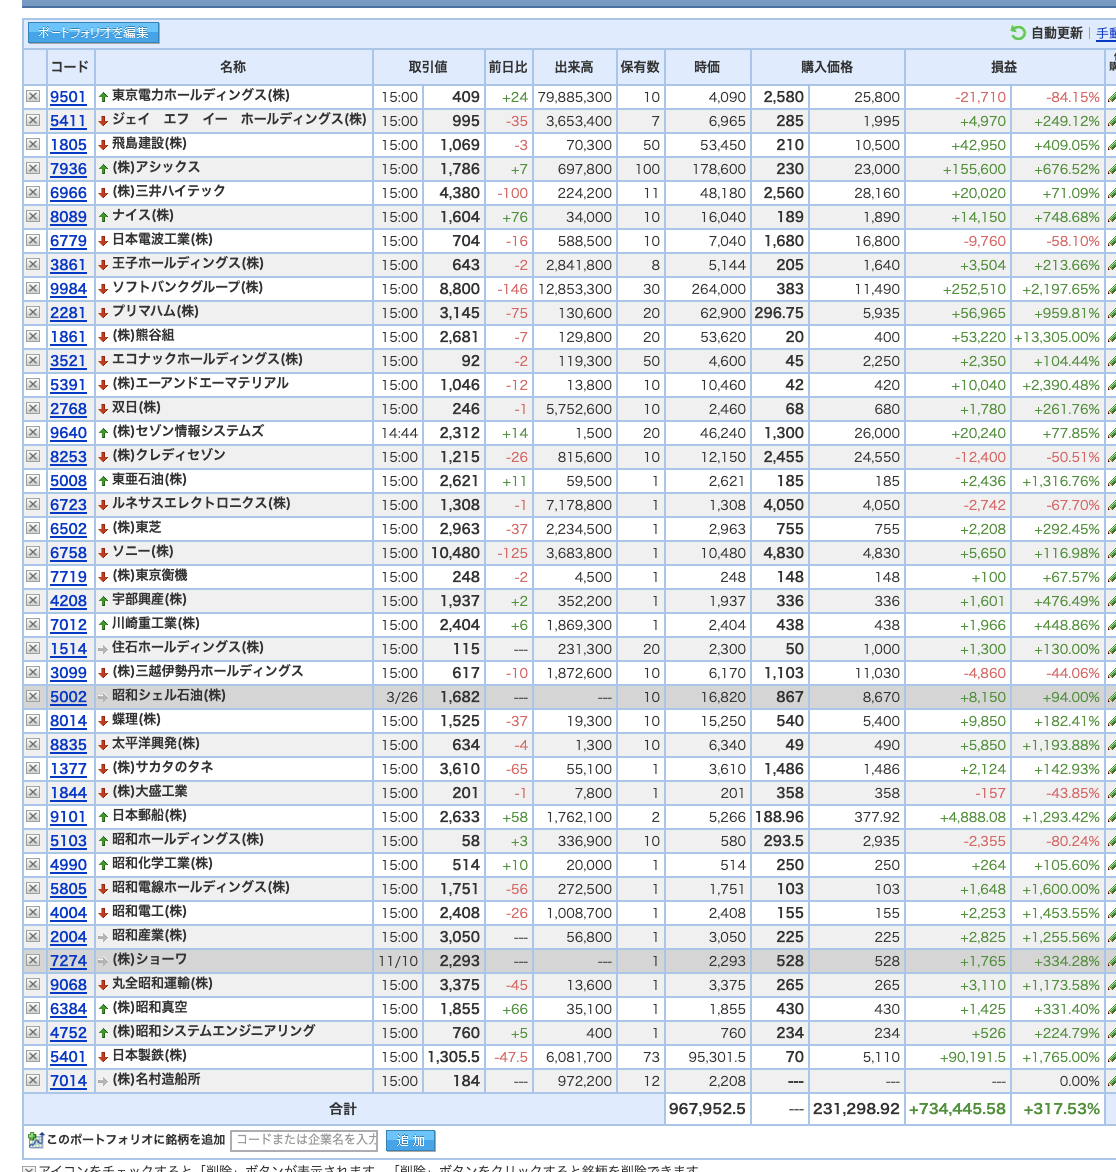Click the 前日比 column header

[x=508, y=67]
